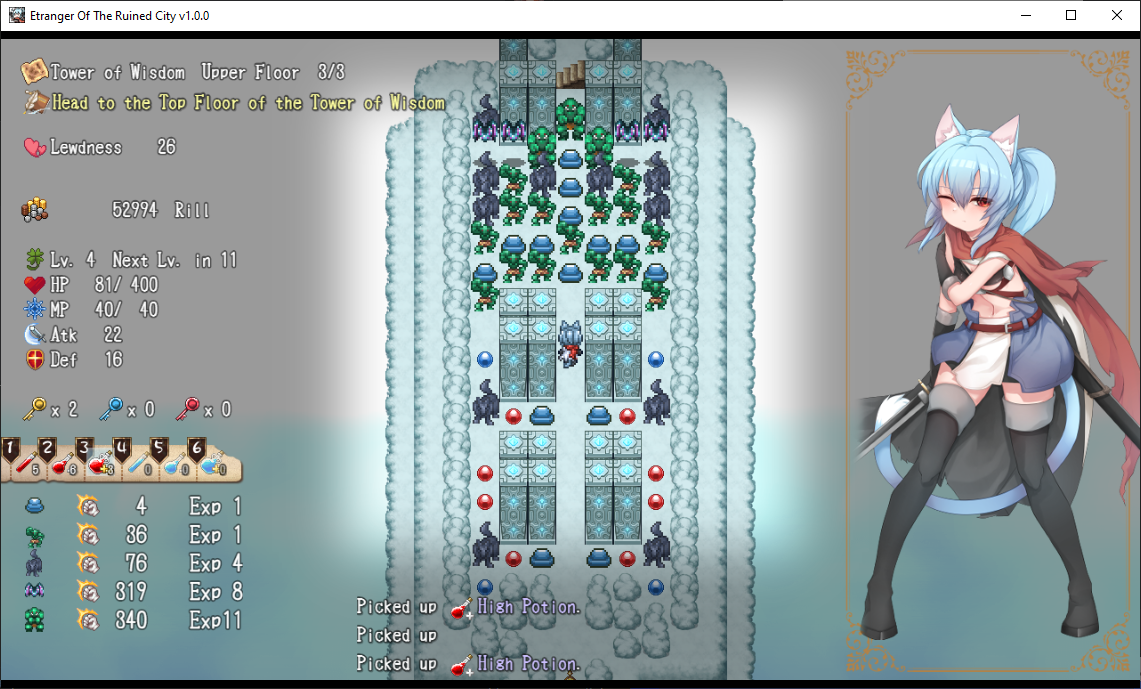This screenshot has height=689, width=1141.
Task: Click the blue snowflake MP icon
Action: click(34, 309)
